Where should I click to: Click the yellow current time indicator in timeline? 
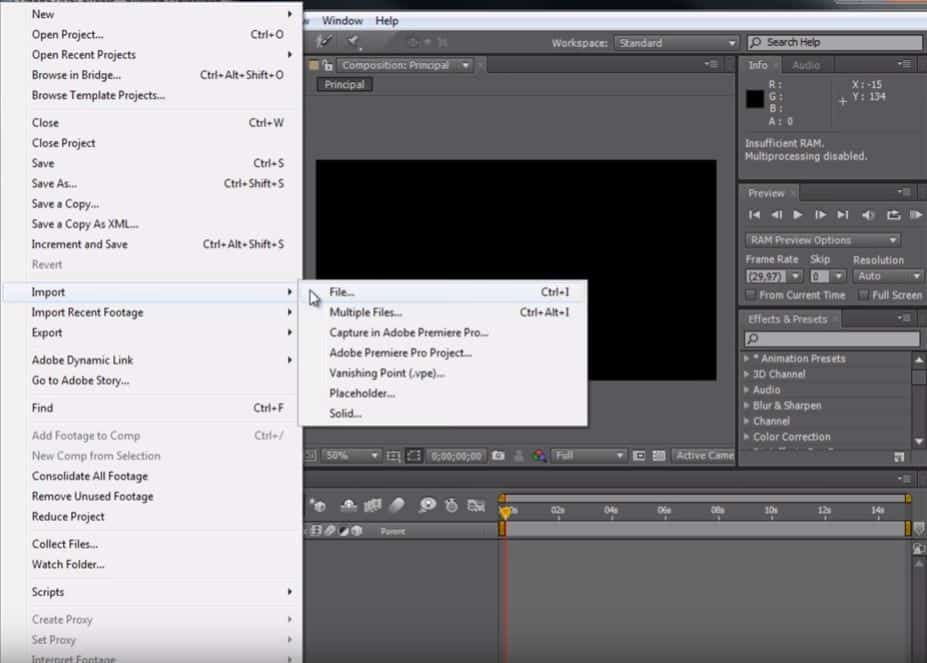[505, 512]
